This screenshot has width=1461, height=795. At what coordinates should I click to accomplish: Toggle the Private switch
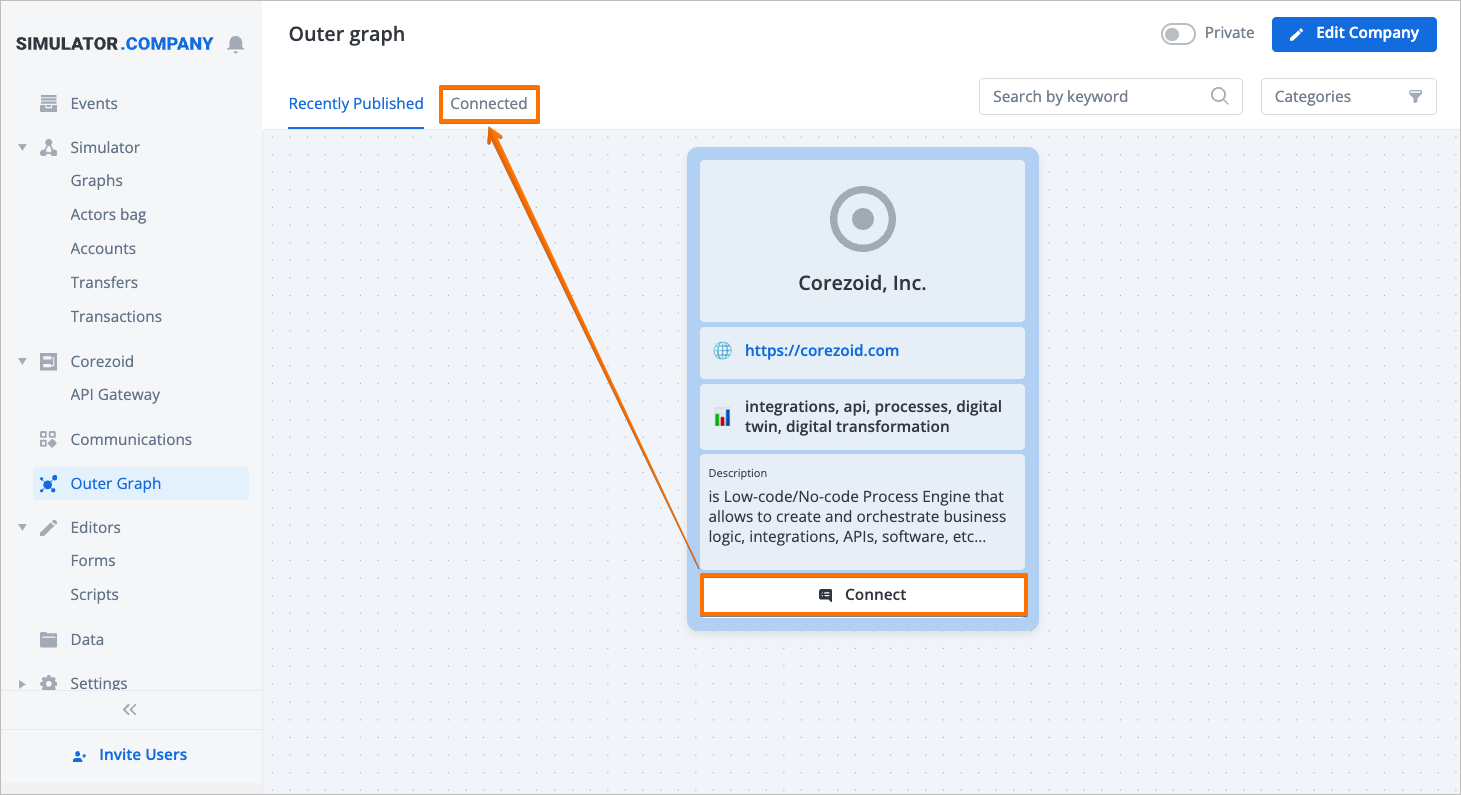click(1178, 34)
